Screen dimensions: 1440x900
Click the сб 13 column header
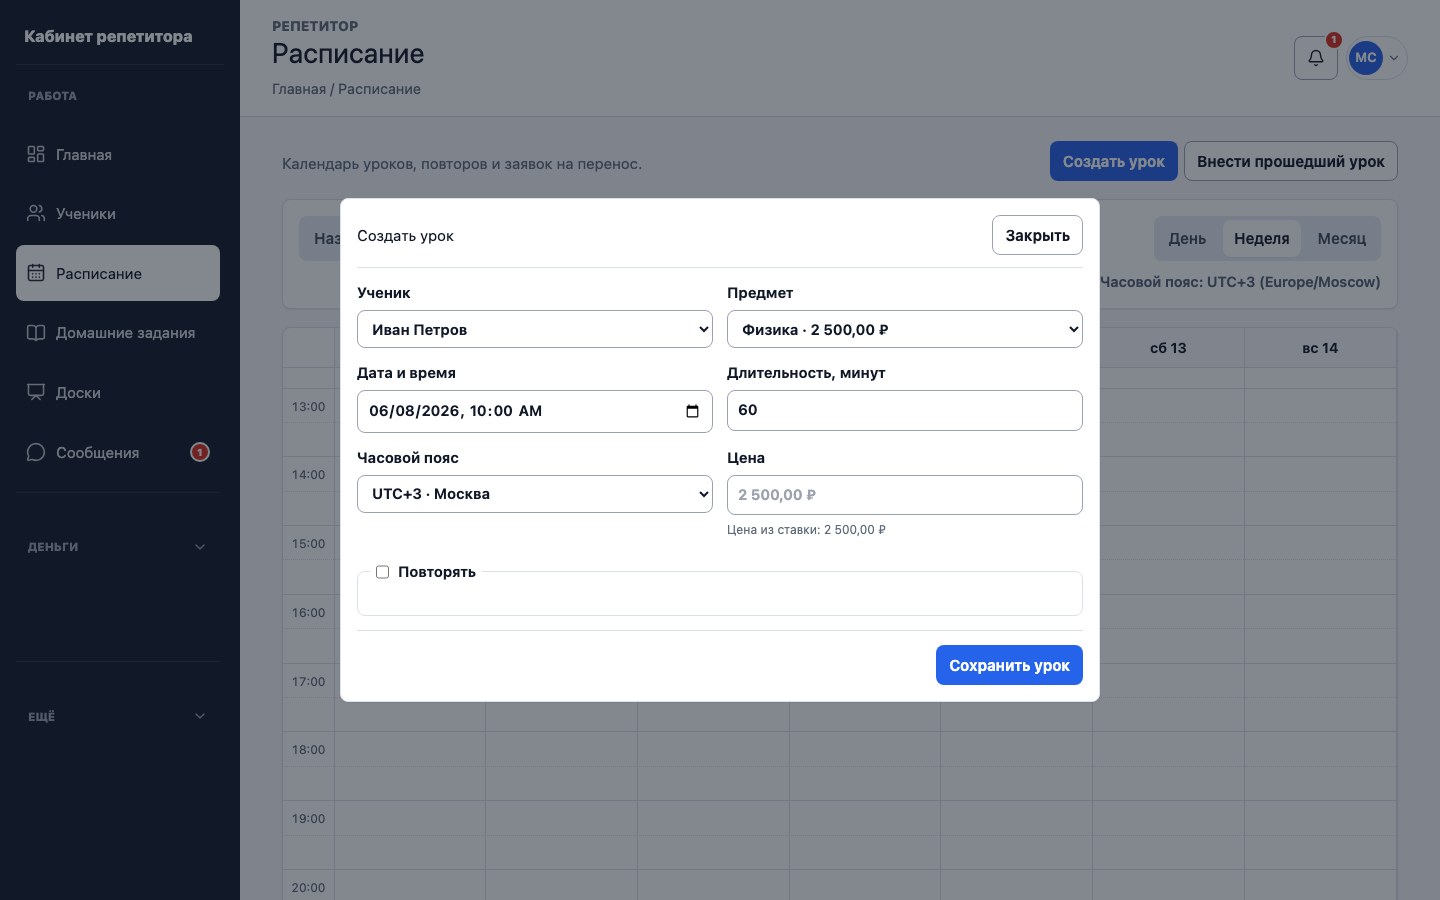1168,348
